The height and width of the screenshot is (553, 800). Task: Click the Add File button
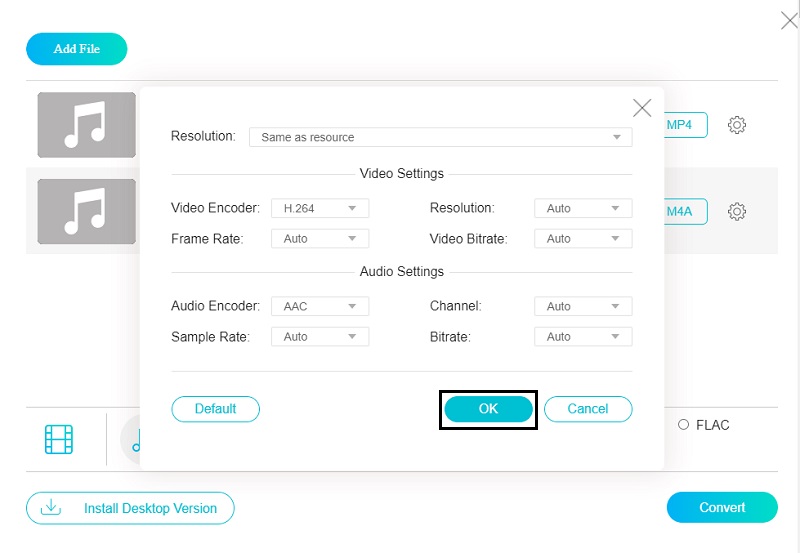pyautogui.click(x=77, y=49)
